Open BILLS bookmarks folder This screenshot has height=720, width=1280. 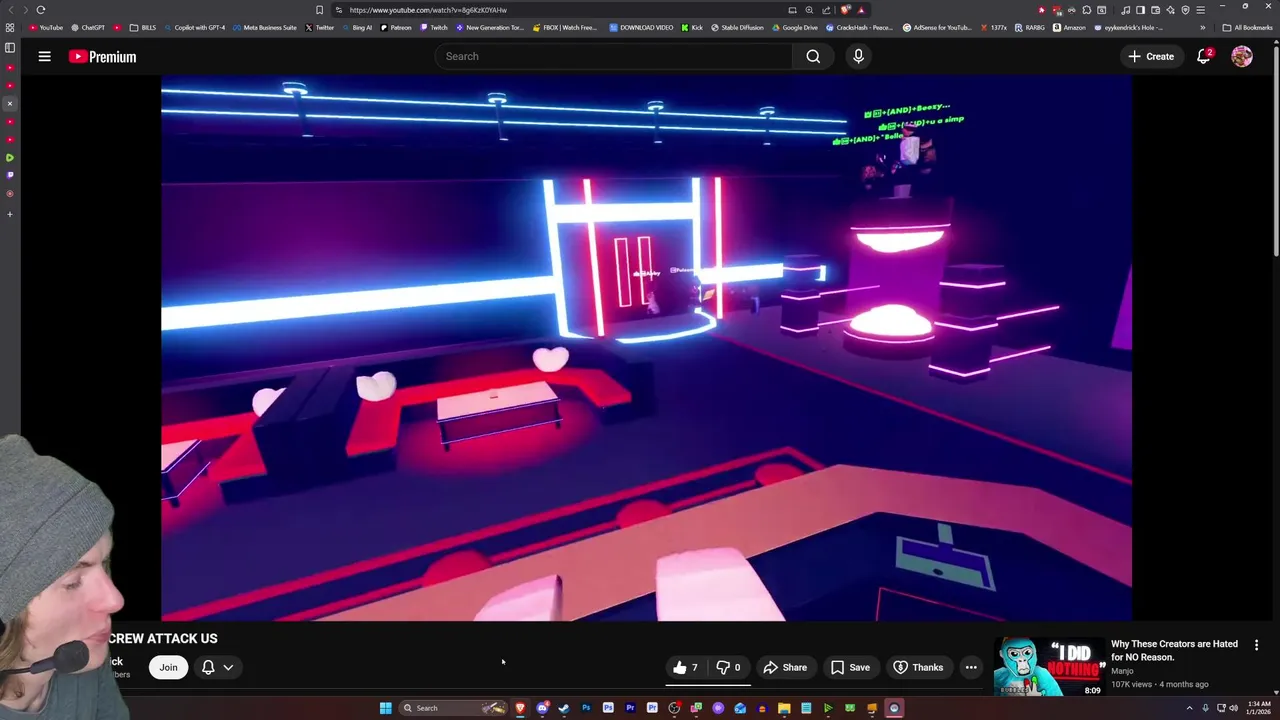click(x=142, y=27)
